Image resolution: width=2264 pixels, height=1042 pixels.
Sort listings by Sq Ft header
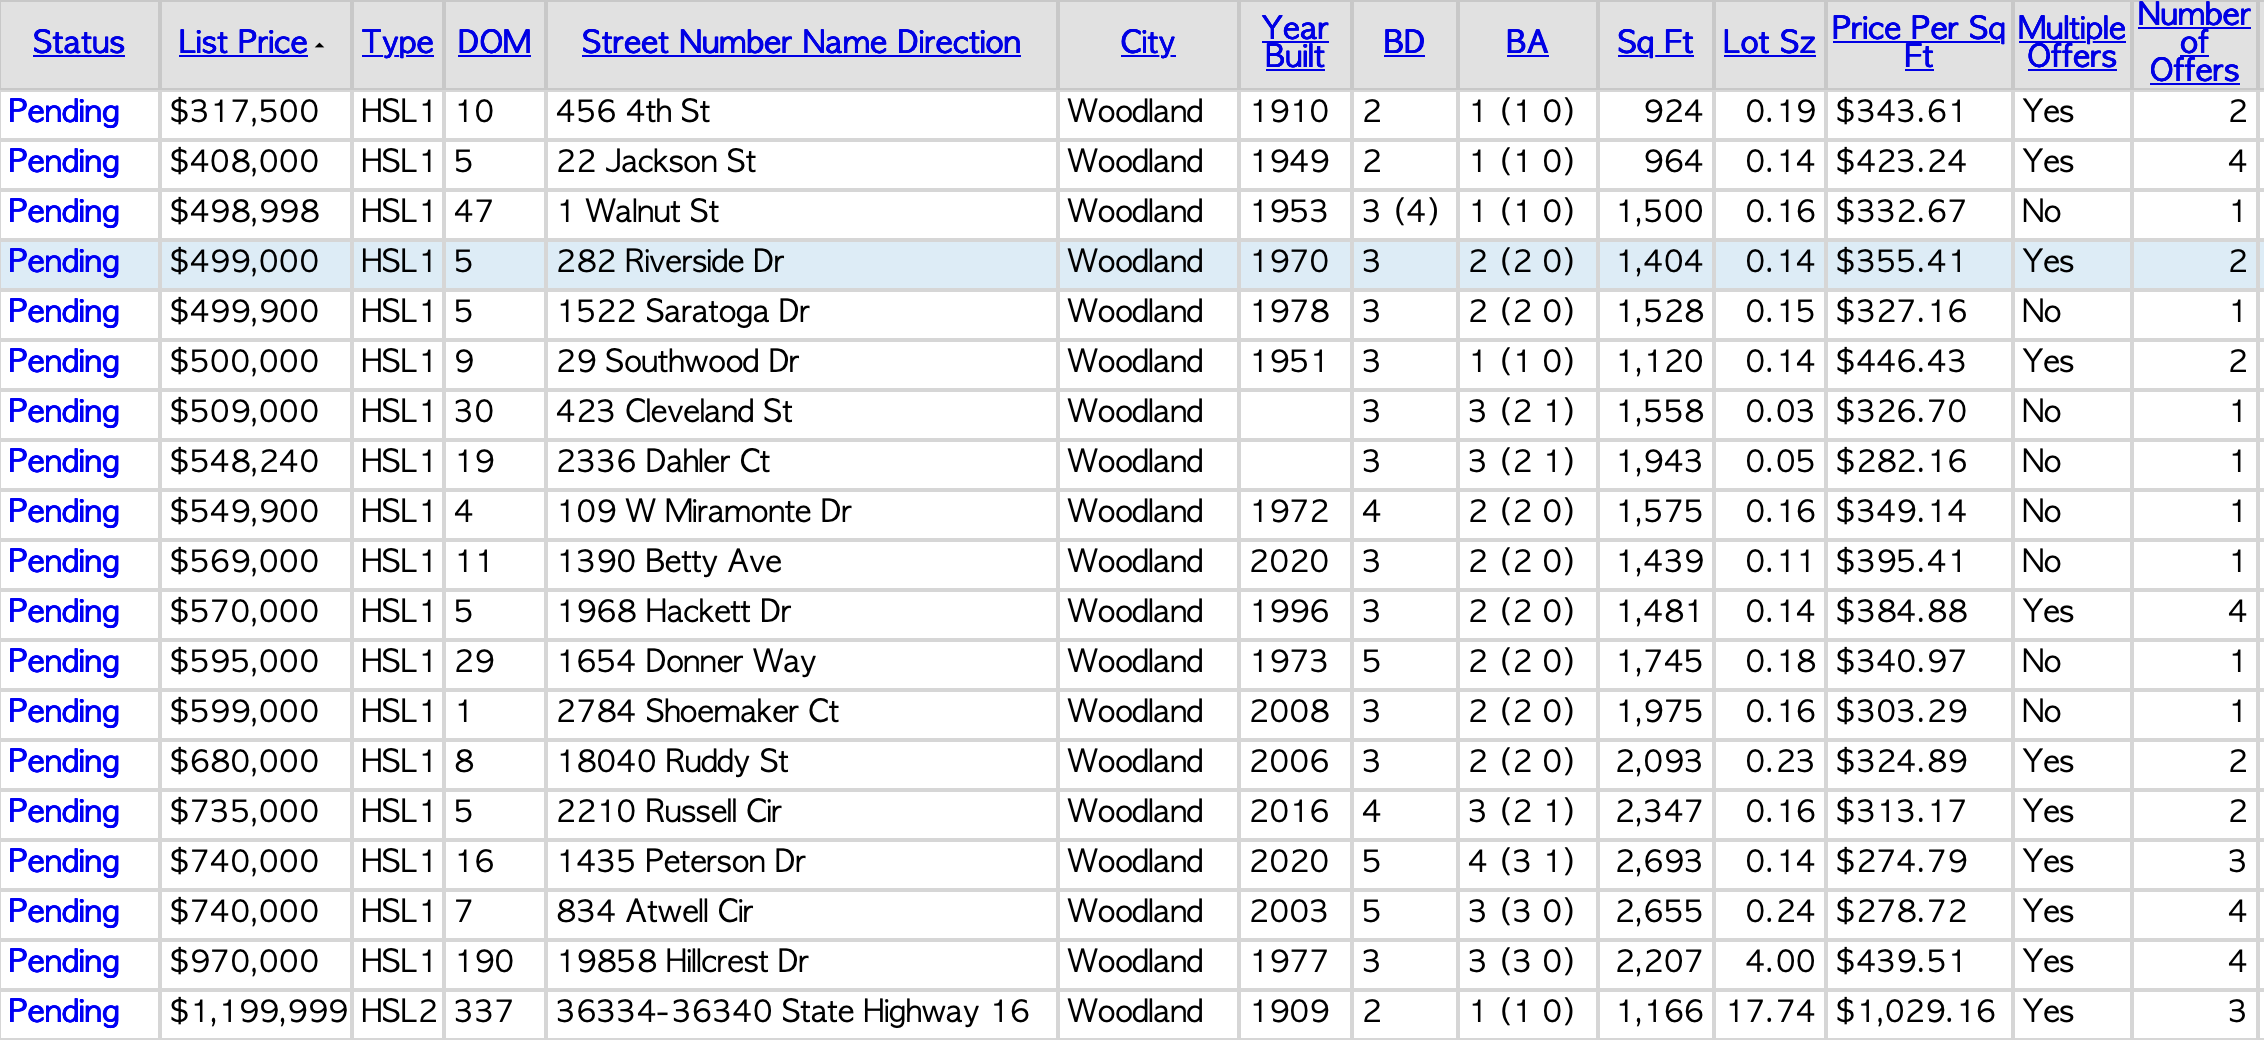(x=1655, y=43)
